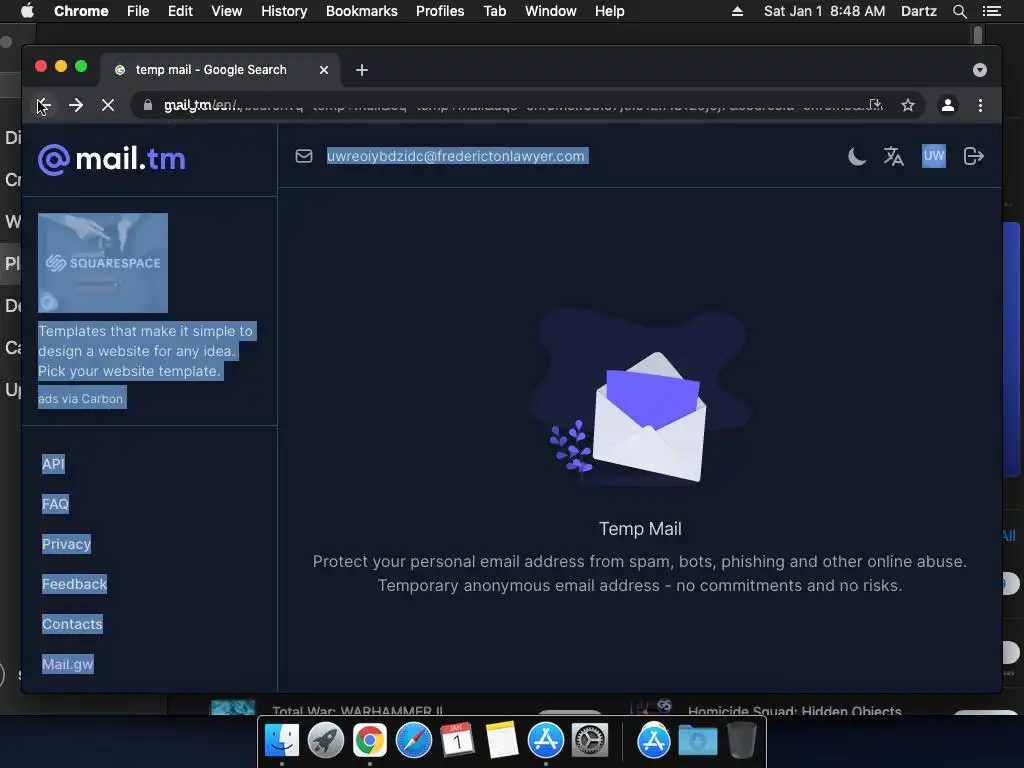Open the Chrome profile icon

click(x=948, y=105)
